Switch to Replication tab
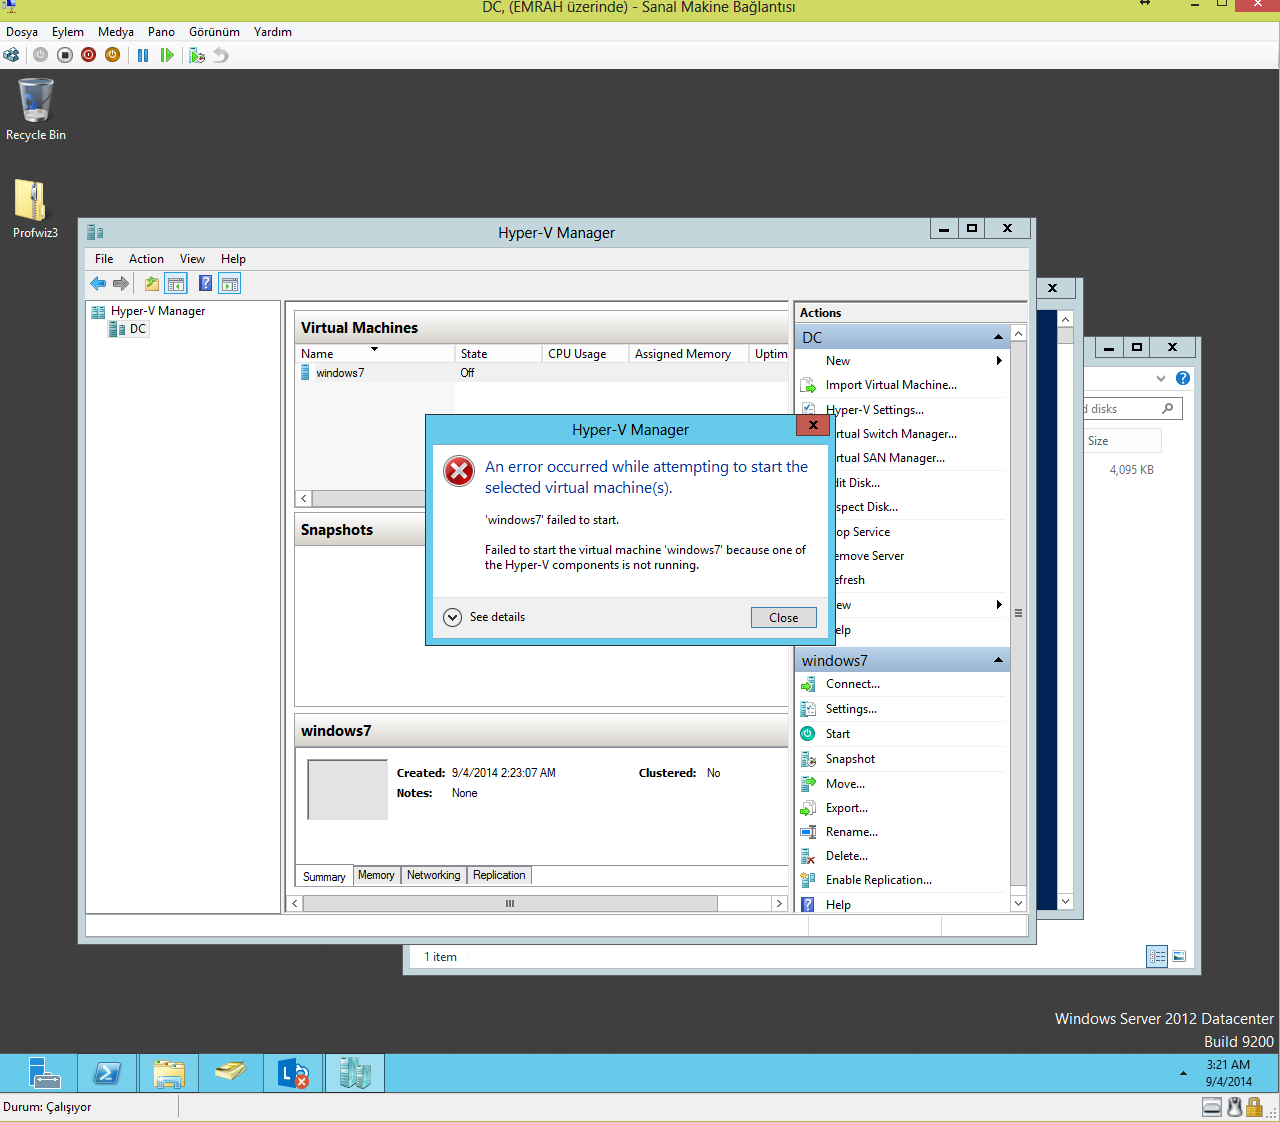Screen dimensions: 1280x1122 499,875
